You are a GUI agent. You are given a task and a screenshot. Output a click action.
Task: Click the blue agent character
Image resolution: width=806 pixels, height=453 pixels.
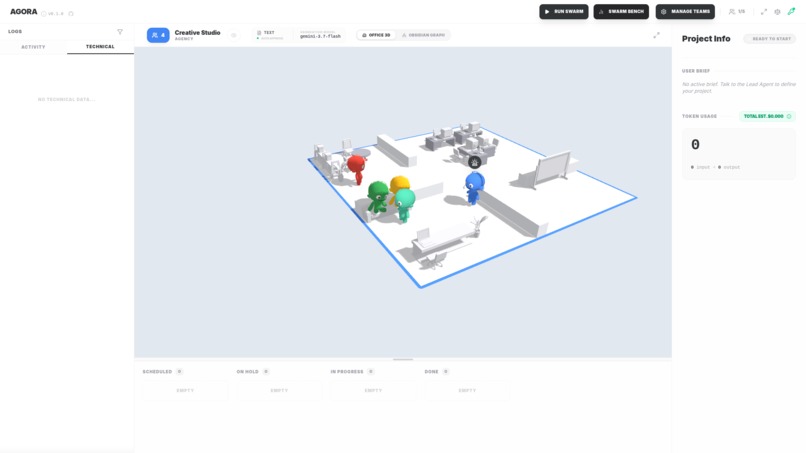pyautogui.click(x=474, y=188)
